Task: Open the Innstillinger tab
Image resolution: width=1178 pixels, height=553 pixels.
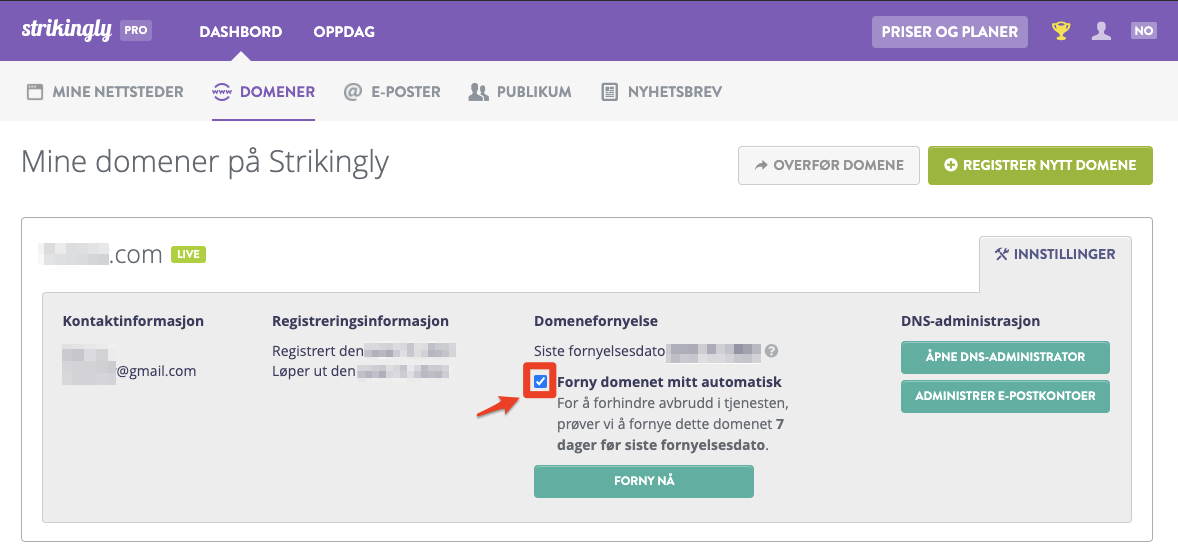Action: point(1055,255)
